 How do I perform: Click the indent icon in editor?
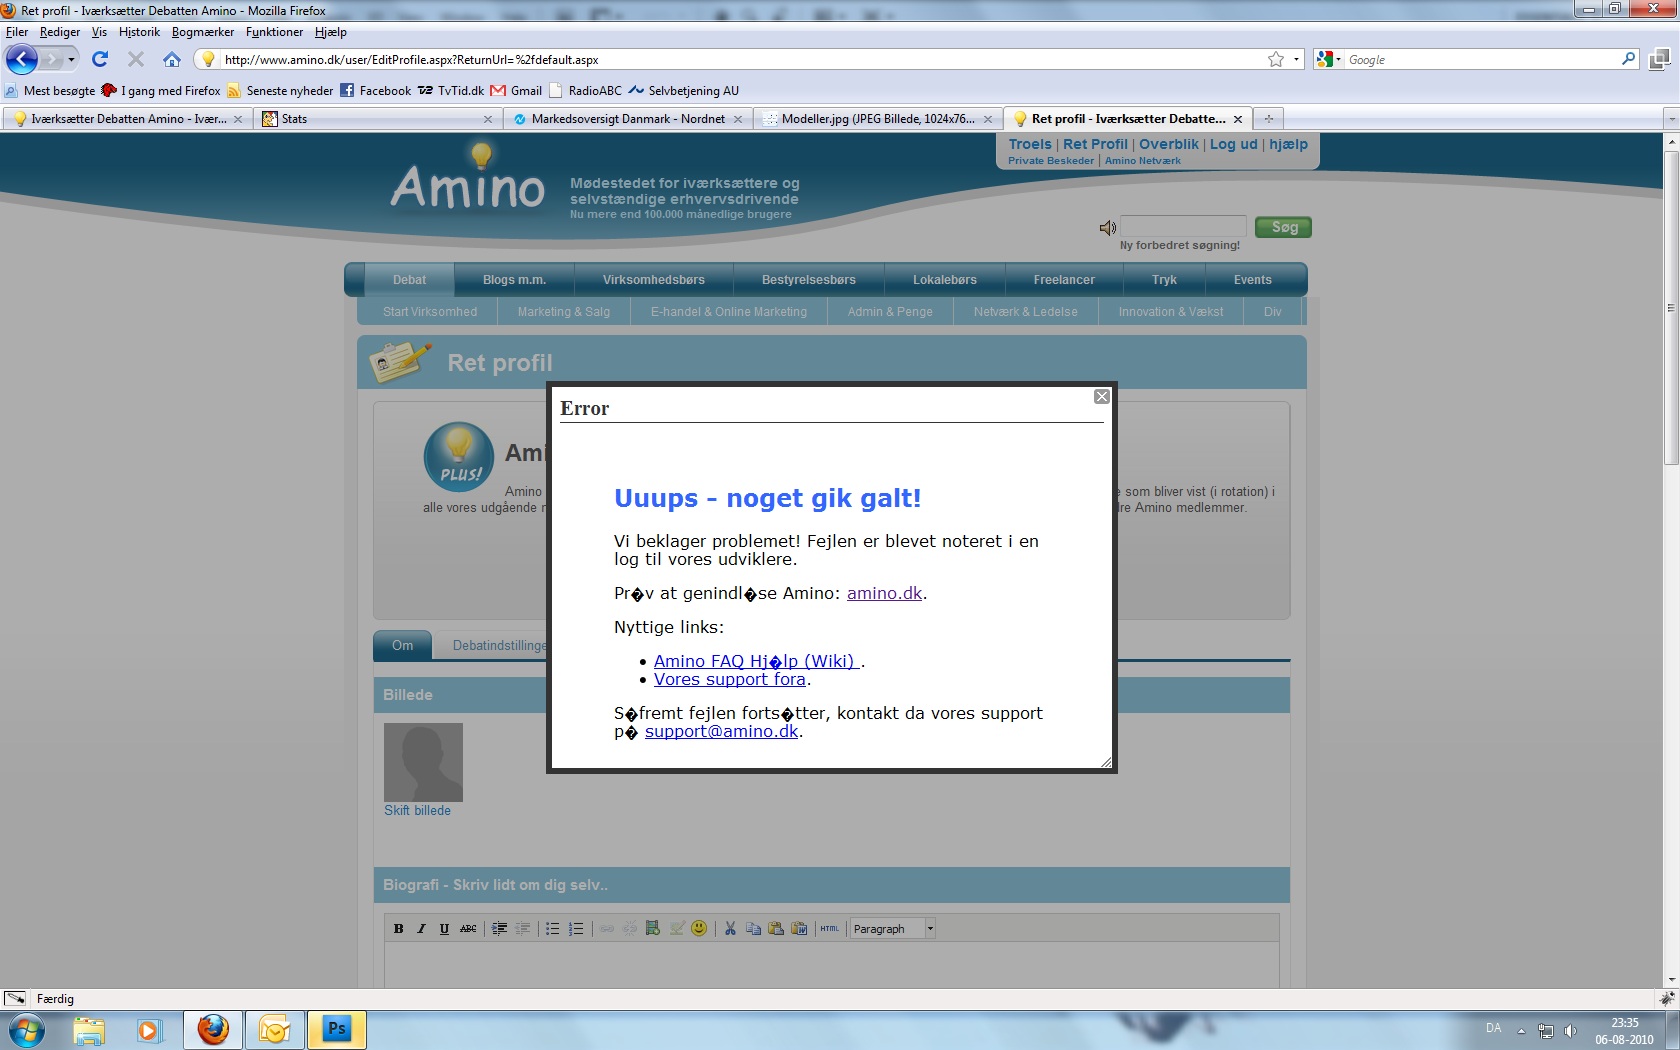click(x=499, y=928)
